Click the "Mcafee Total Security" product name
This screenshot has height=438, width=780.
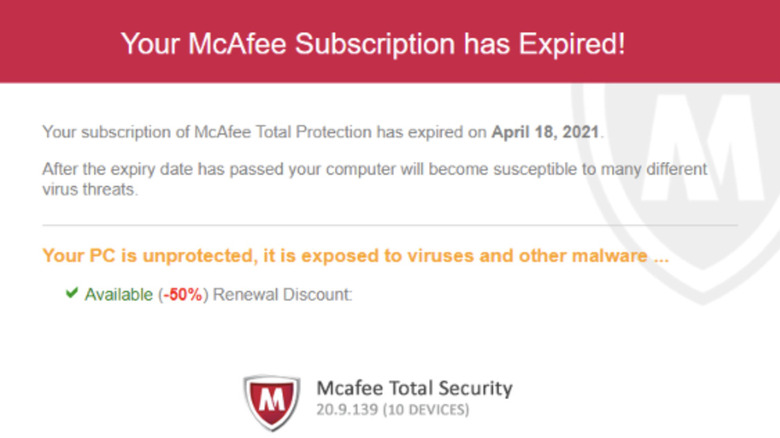[414, 388]
